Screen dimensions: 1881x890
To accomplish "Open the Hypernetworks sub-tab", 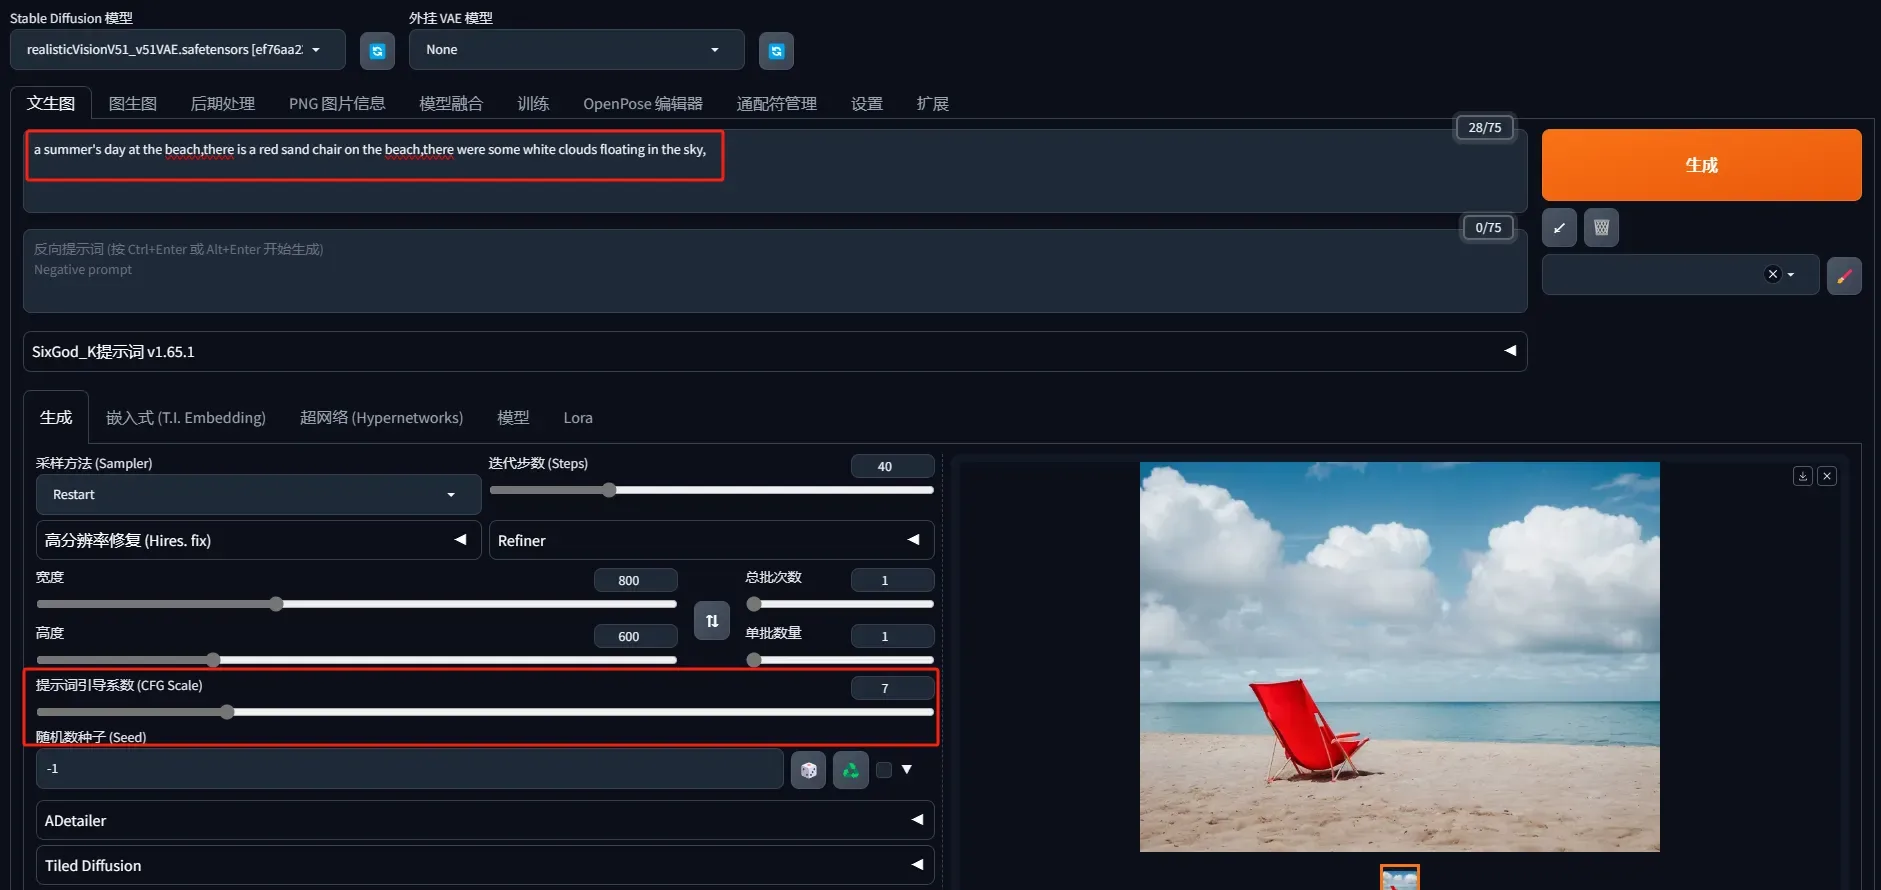I will (382, 418).
